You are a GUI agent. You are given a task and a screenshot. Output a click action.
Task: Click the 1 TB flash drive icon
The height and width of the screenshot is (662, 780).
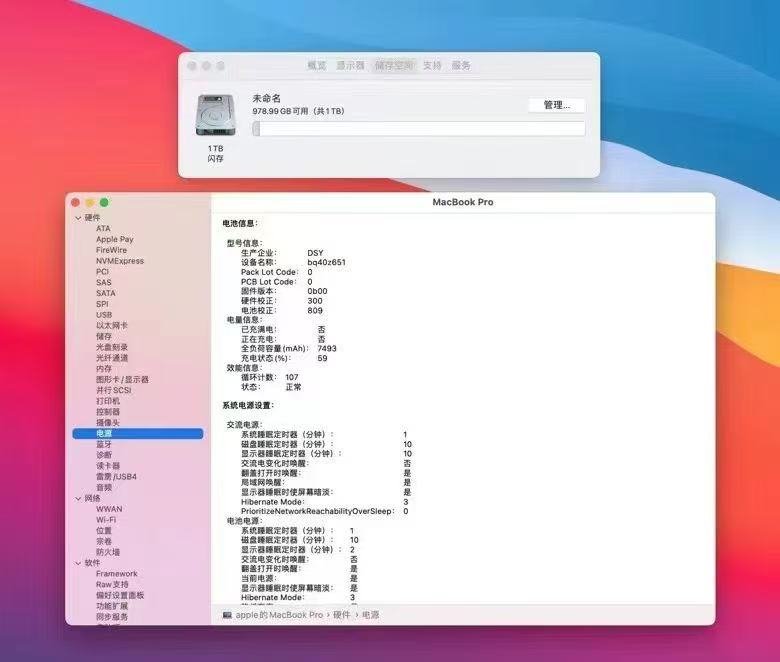pos(215,115)
